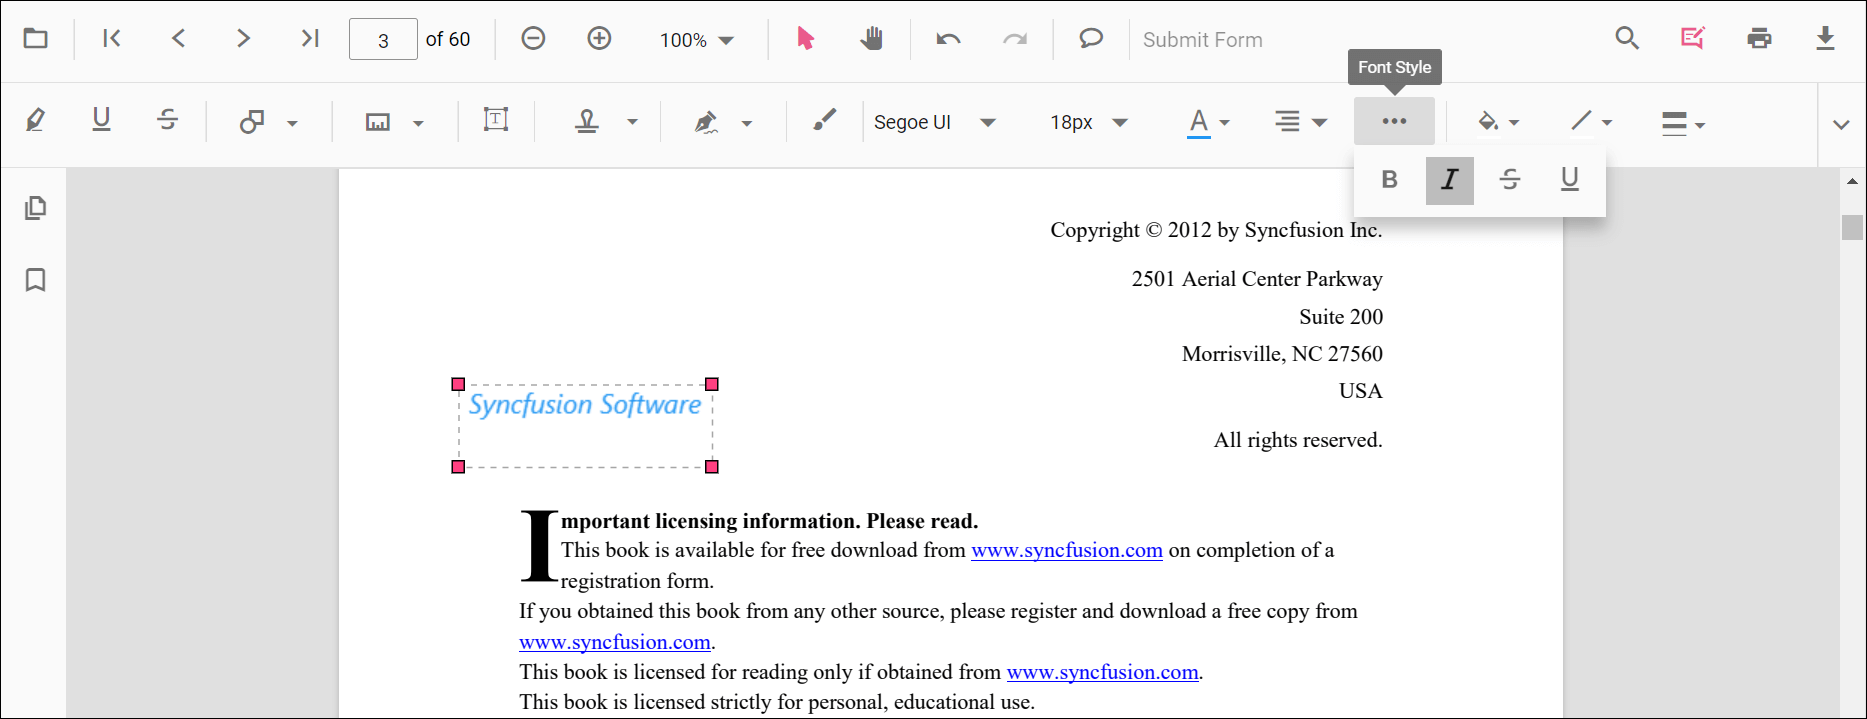The width and height of the screenshot is (1867, 719).
Task: Open the Segoe UI font family dropdown
Action: coord(934,122)
